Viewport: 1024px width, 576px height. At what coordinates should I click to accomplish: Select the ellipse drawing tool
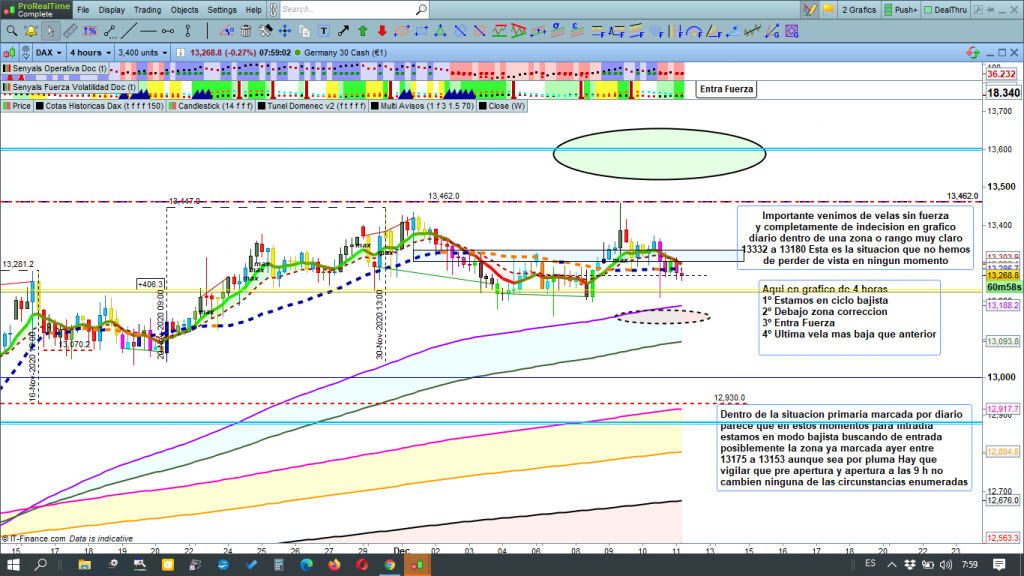pyautogui.click(x=400, y=31)
